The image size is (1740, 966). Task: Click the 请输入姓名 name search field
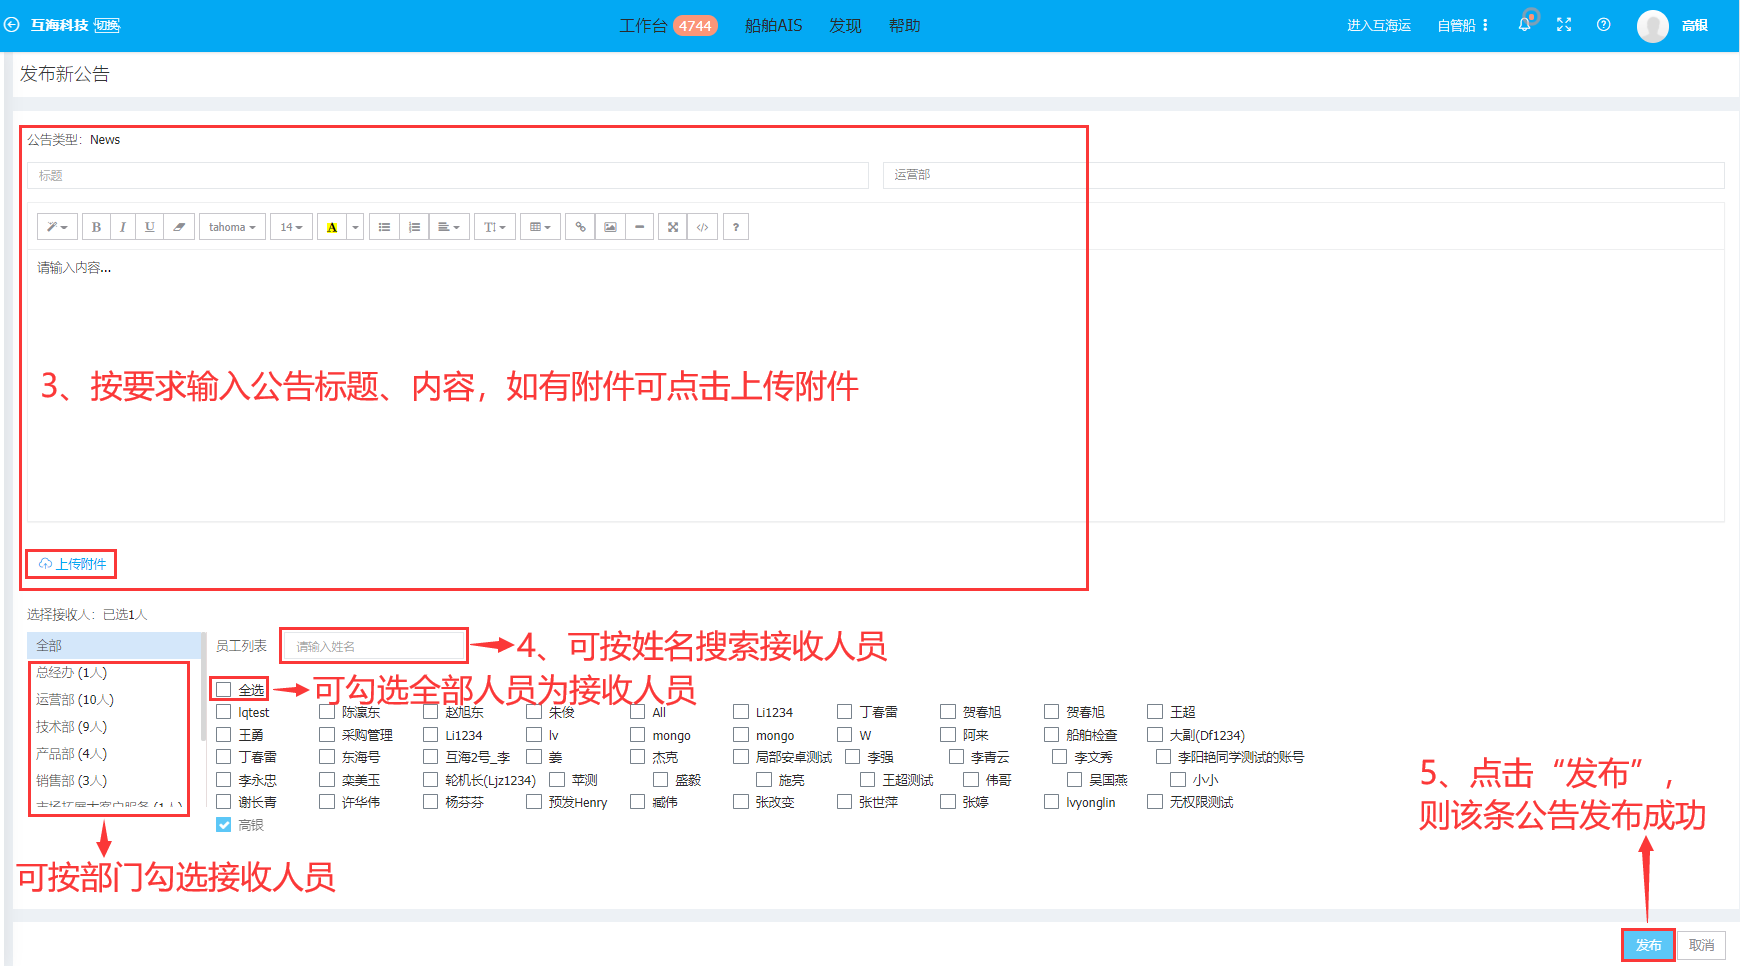click(x=374, y=646)
